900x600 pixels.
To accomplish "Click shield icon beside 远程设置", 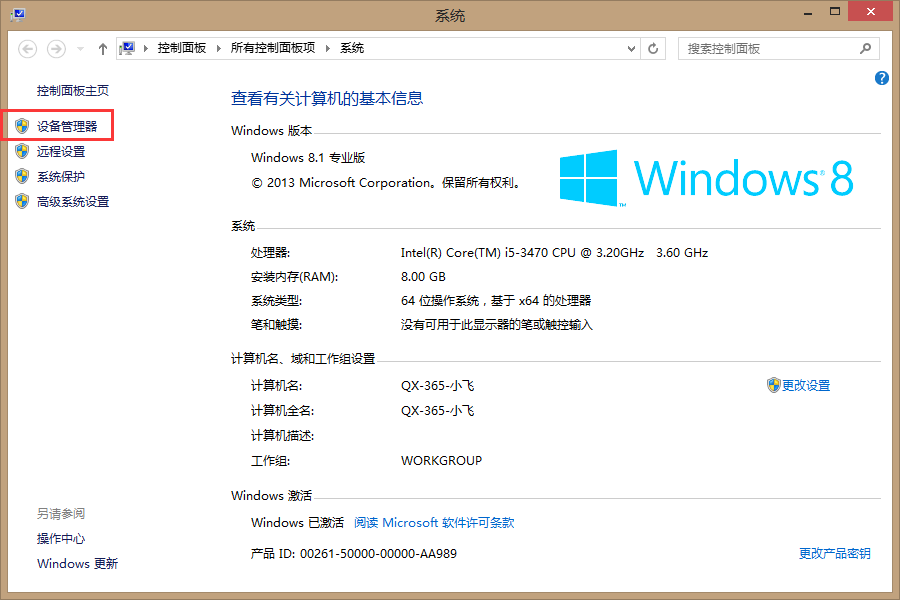I will (22, 151).
